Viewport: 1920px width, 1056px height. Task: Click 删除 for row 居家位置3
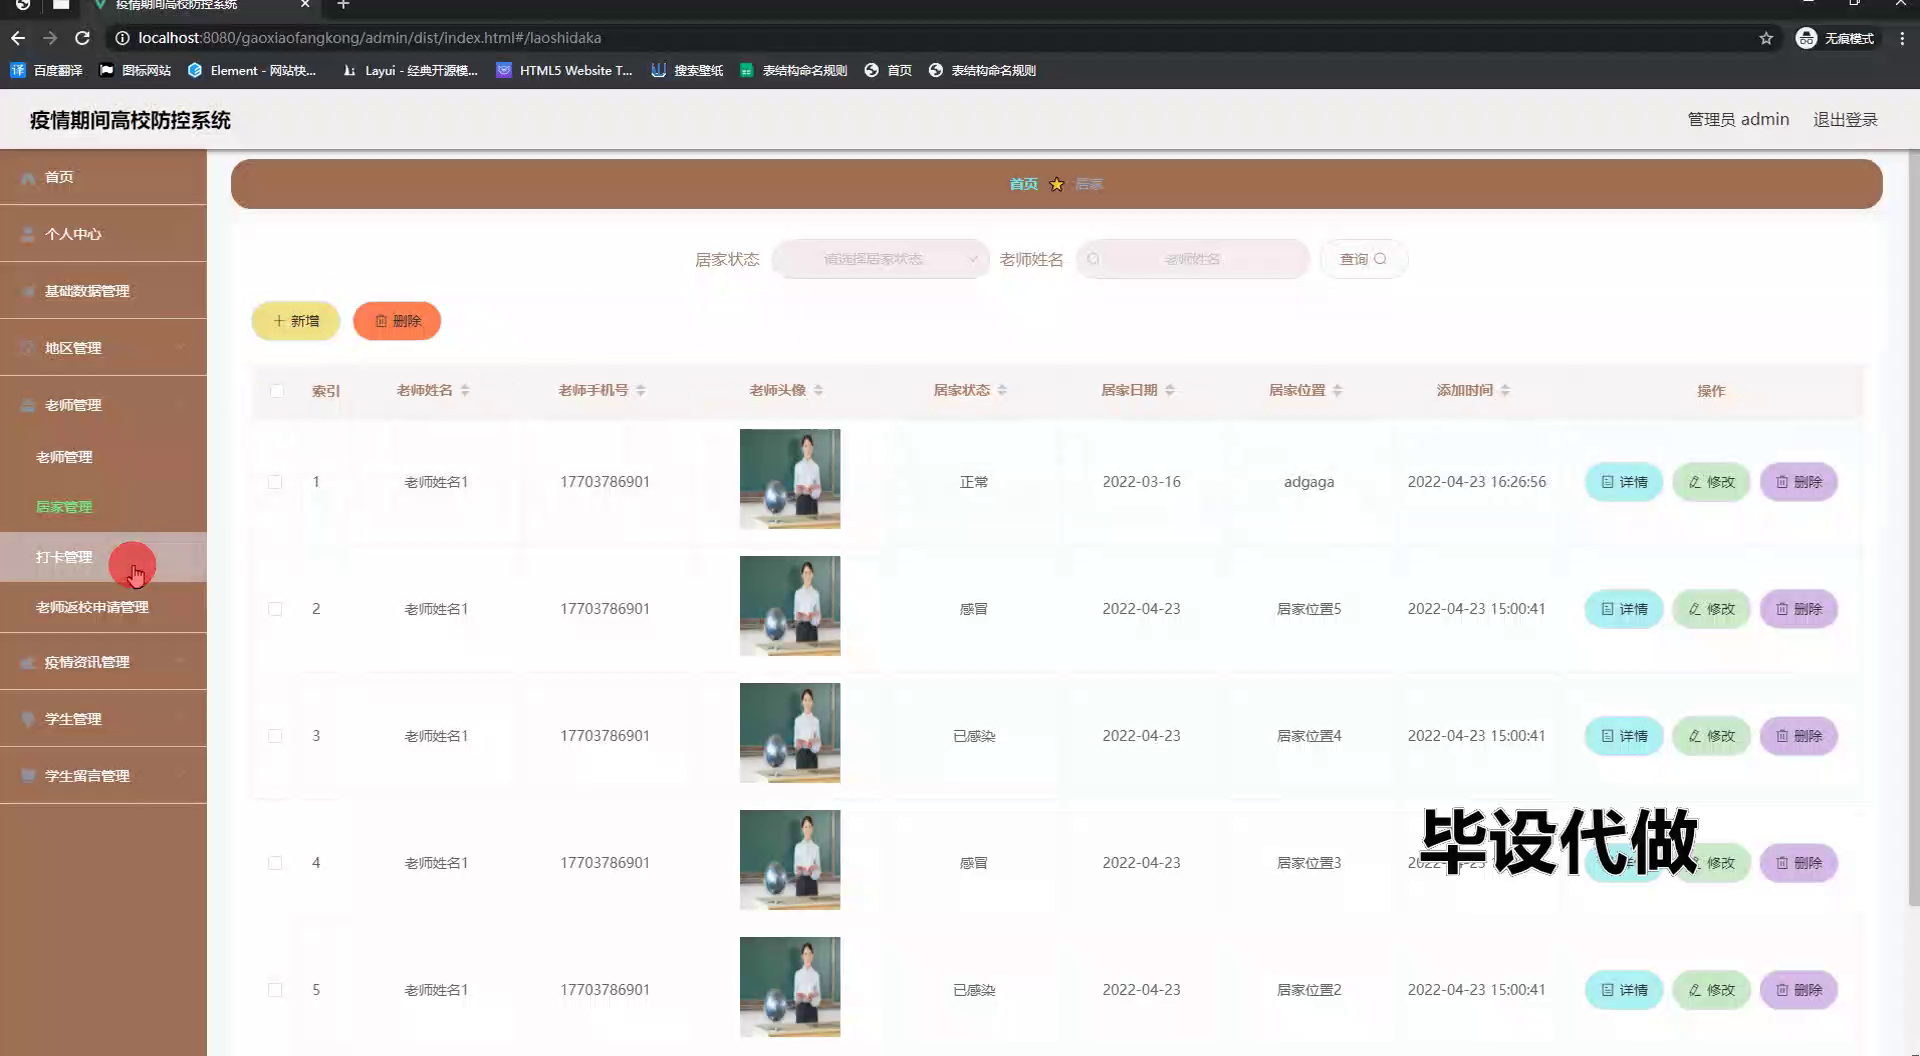1799,863
